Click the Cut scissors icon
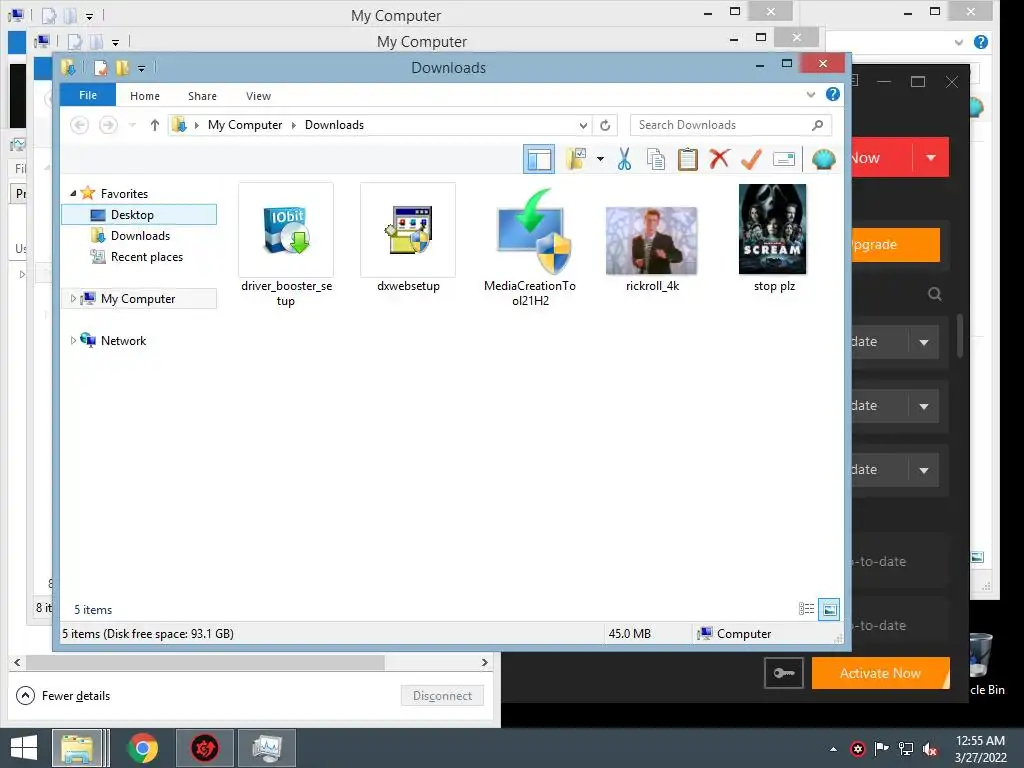The image size is (1024, 768). coord(624,159)
